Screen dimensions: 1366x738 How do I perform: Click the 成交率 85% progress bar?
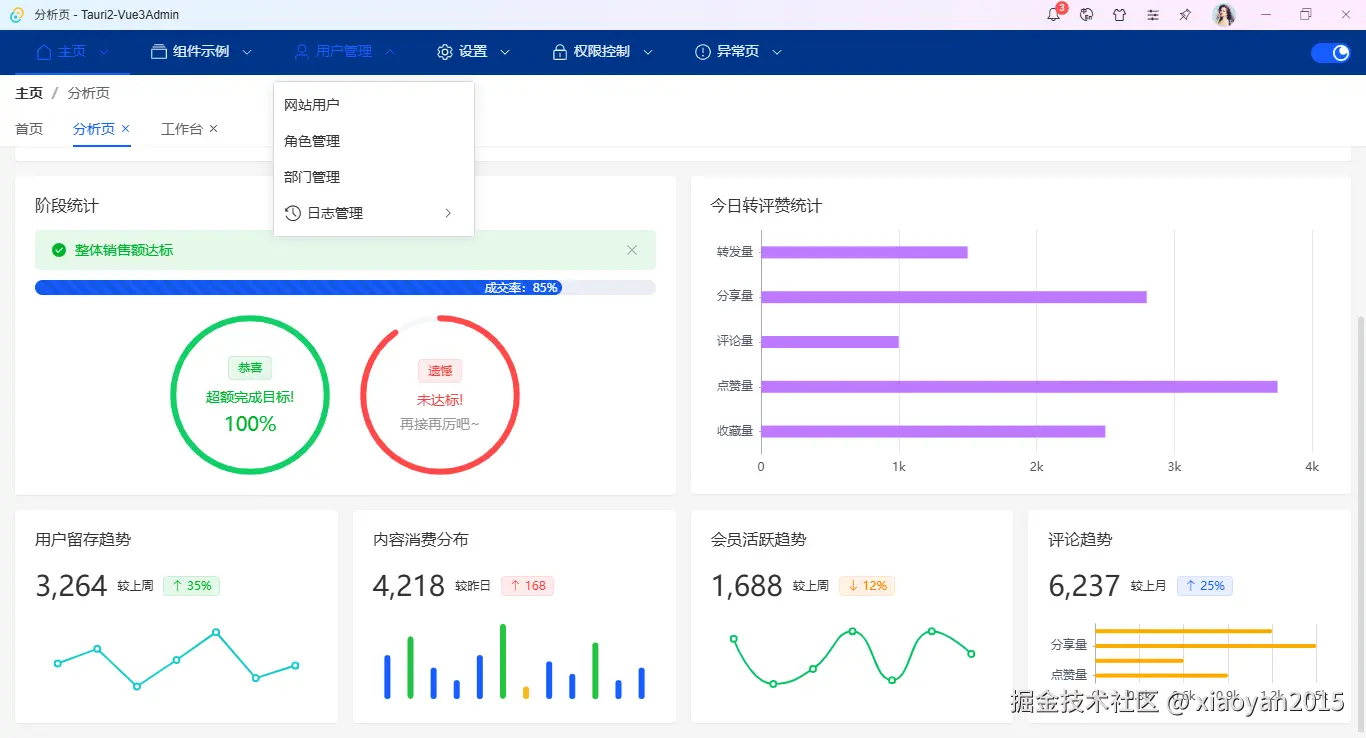pyautogui.click(x=345, y=288)
